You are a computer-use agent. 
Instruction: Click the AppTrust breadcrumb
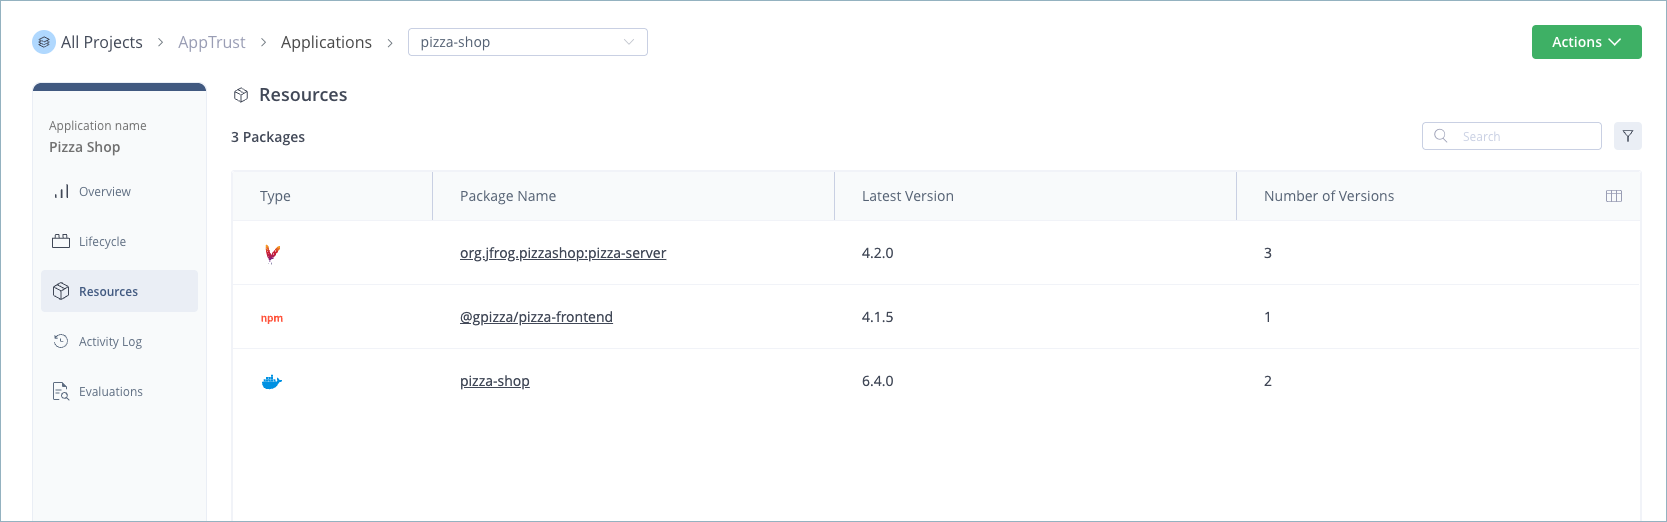[212, 42]
